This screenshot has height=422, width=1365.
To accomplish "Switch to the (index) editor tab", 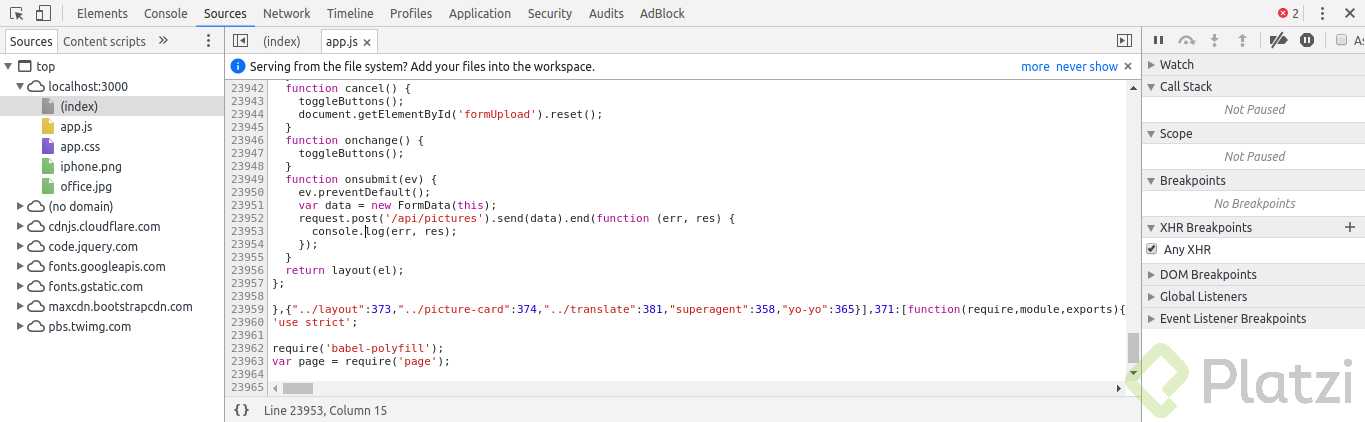I will pyautogui.click(x=281, y=41).
